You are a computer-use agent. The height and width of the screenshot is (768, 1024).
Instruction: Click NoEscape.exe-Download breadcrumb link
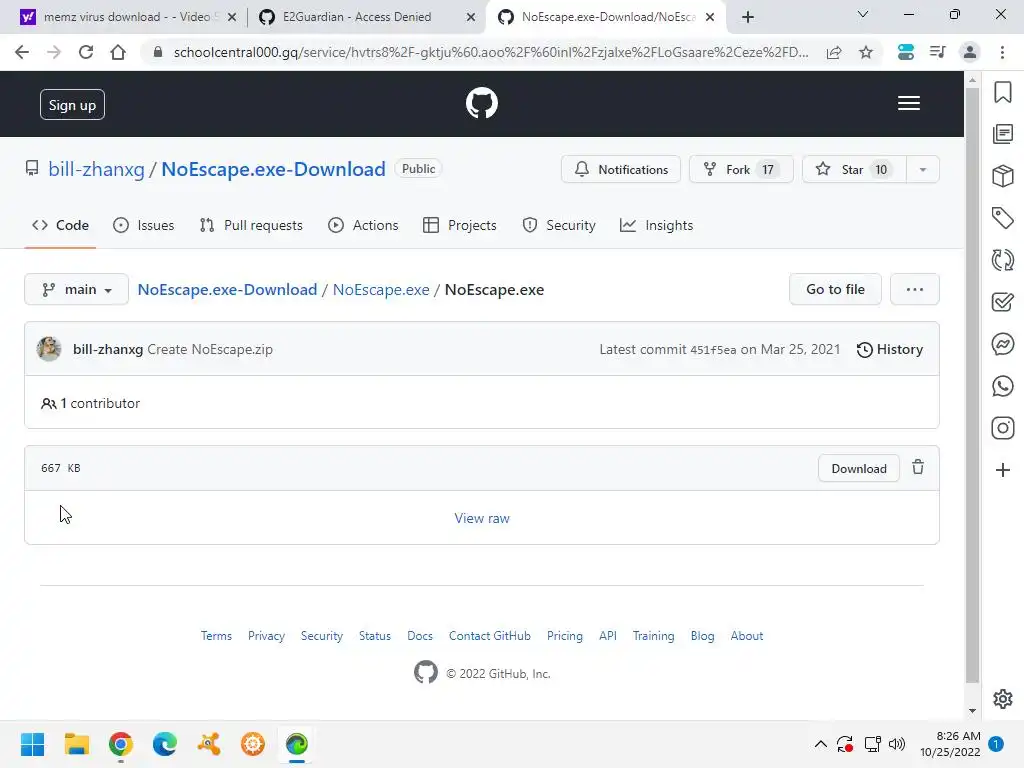(x=227, y=289)
